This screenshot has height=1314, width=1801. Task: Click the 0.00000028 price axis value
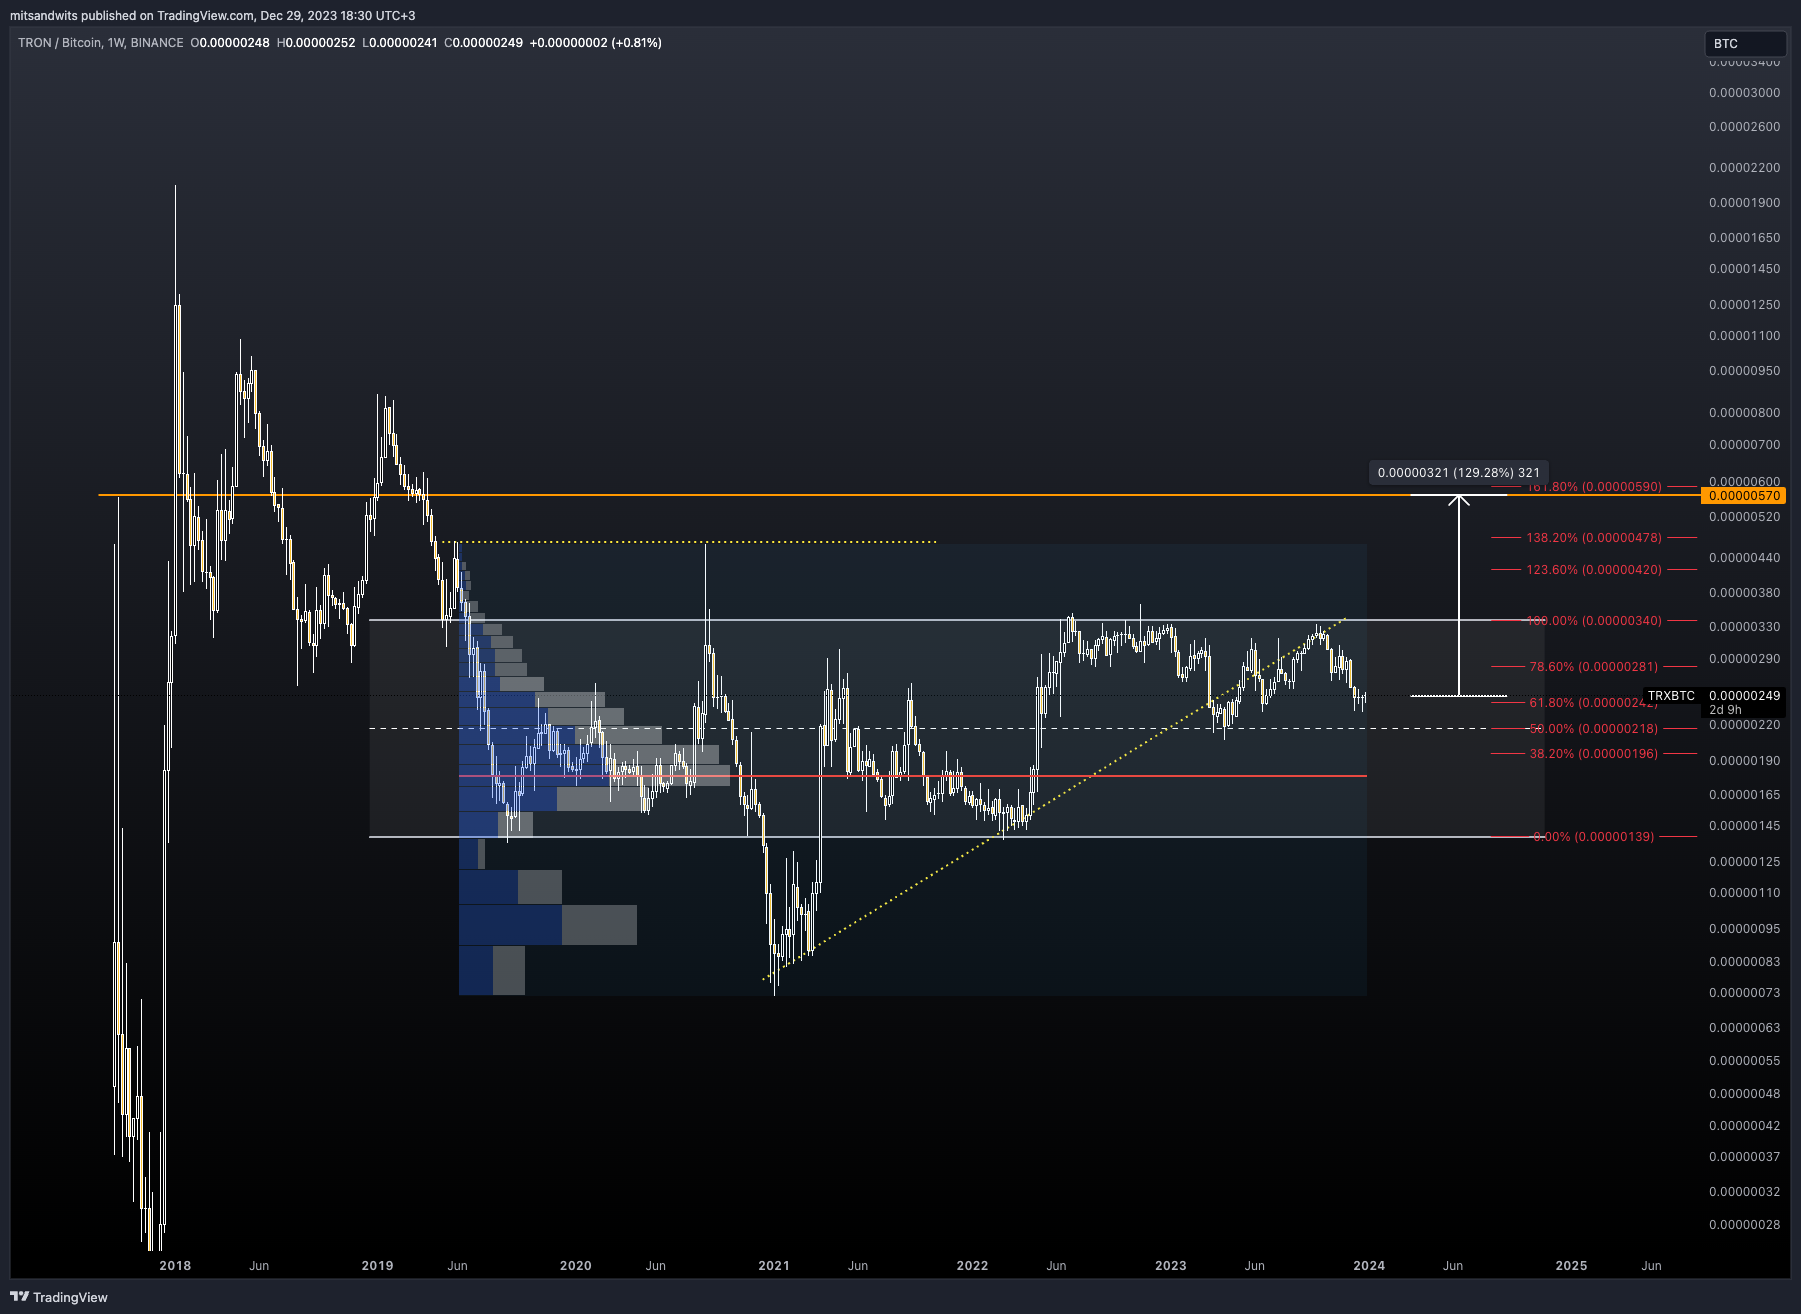1744,1225
